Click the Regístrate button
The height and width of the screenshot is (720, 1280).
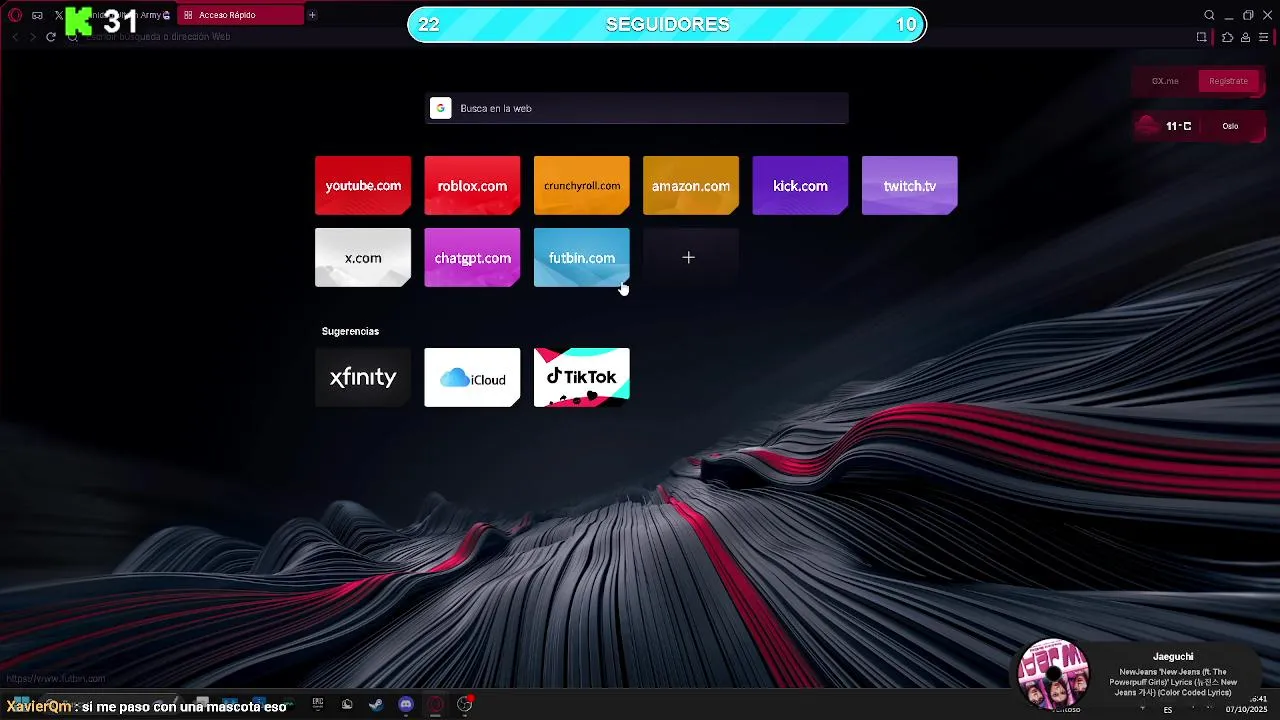point(1228,81)
